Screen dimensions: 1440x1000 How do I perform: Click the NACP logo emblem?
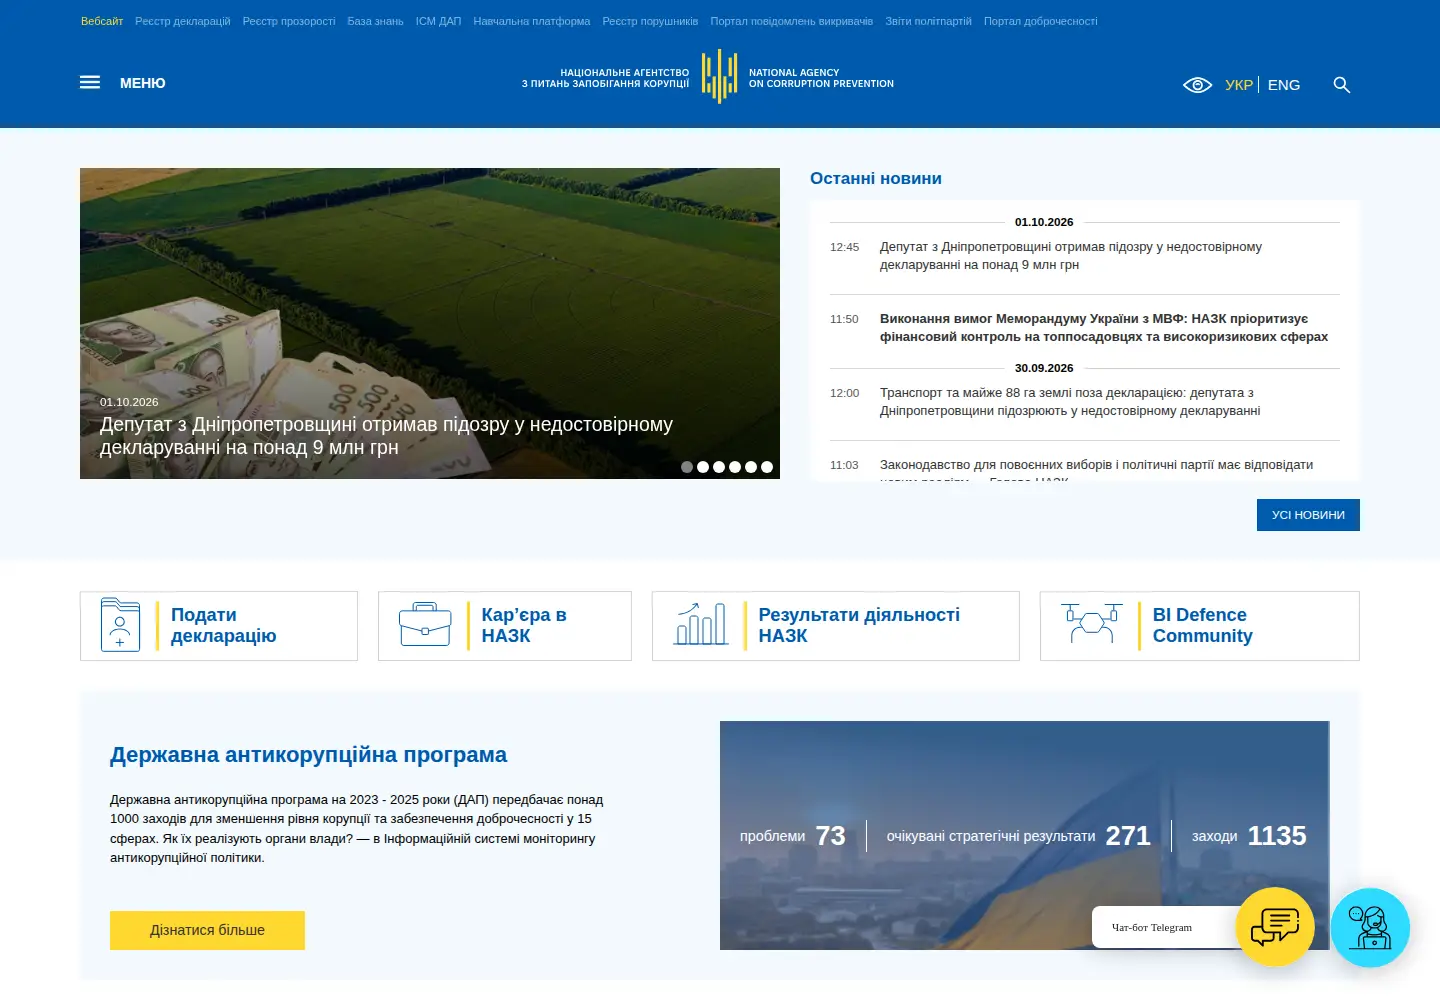coord(719,77)
